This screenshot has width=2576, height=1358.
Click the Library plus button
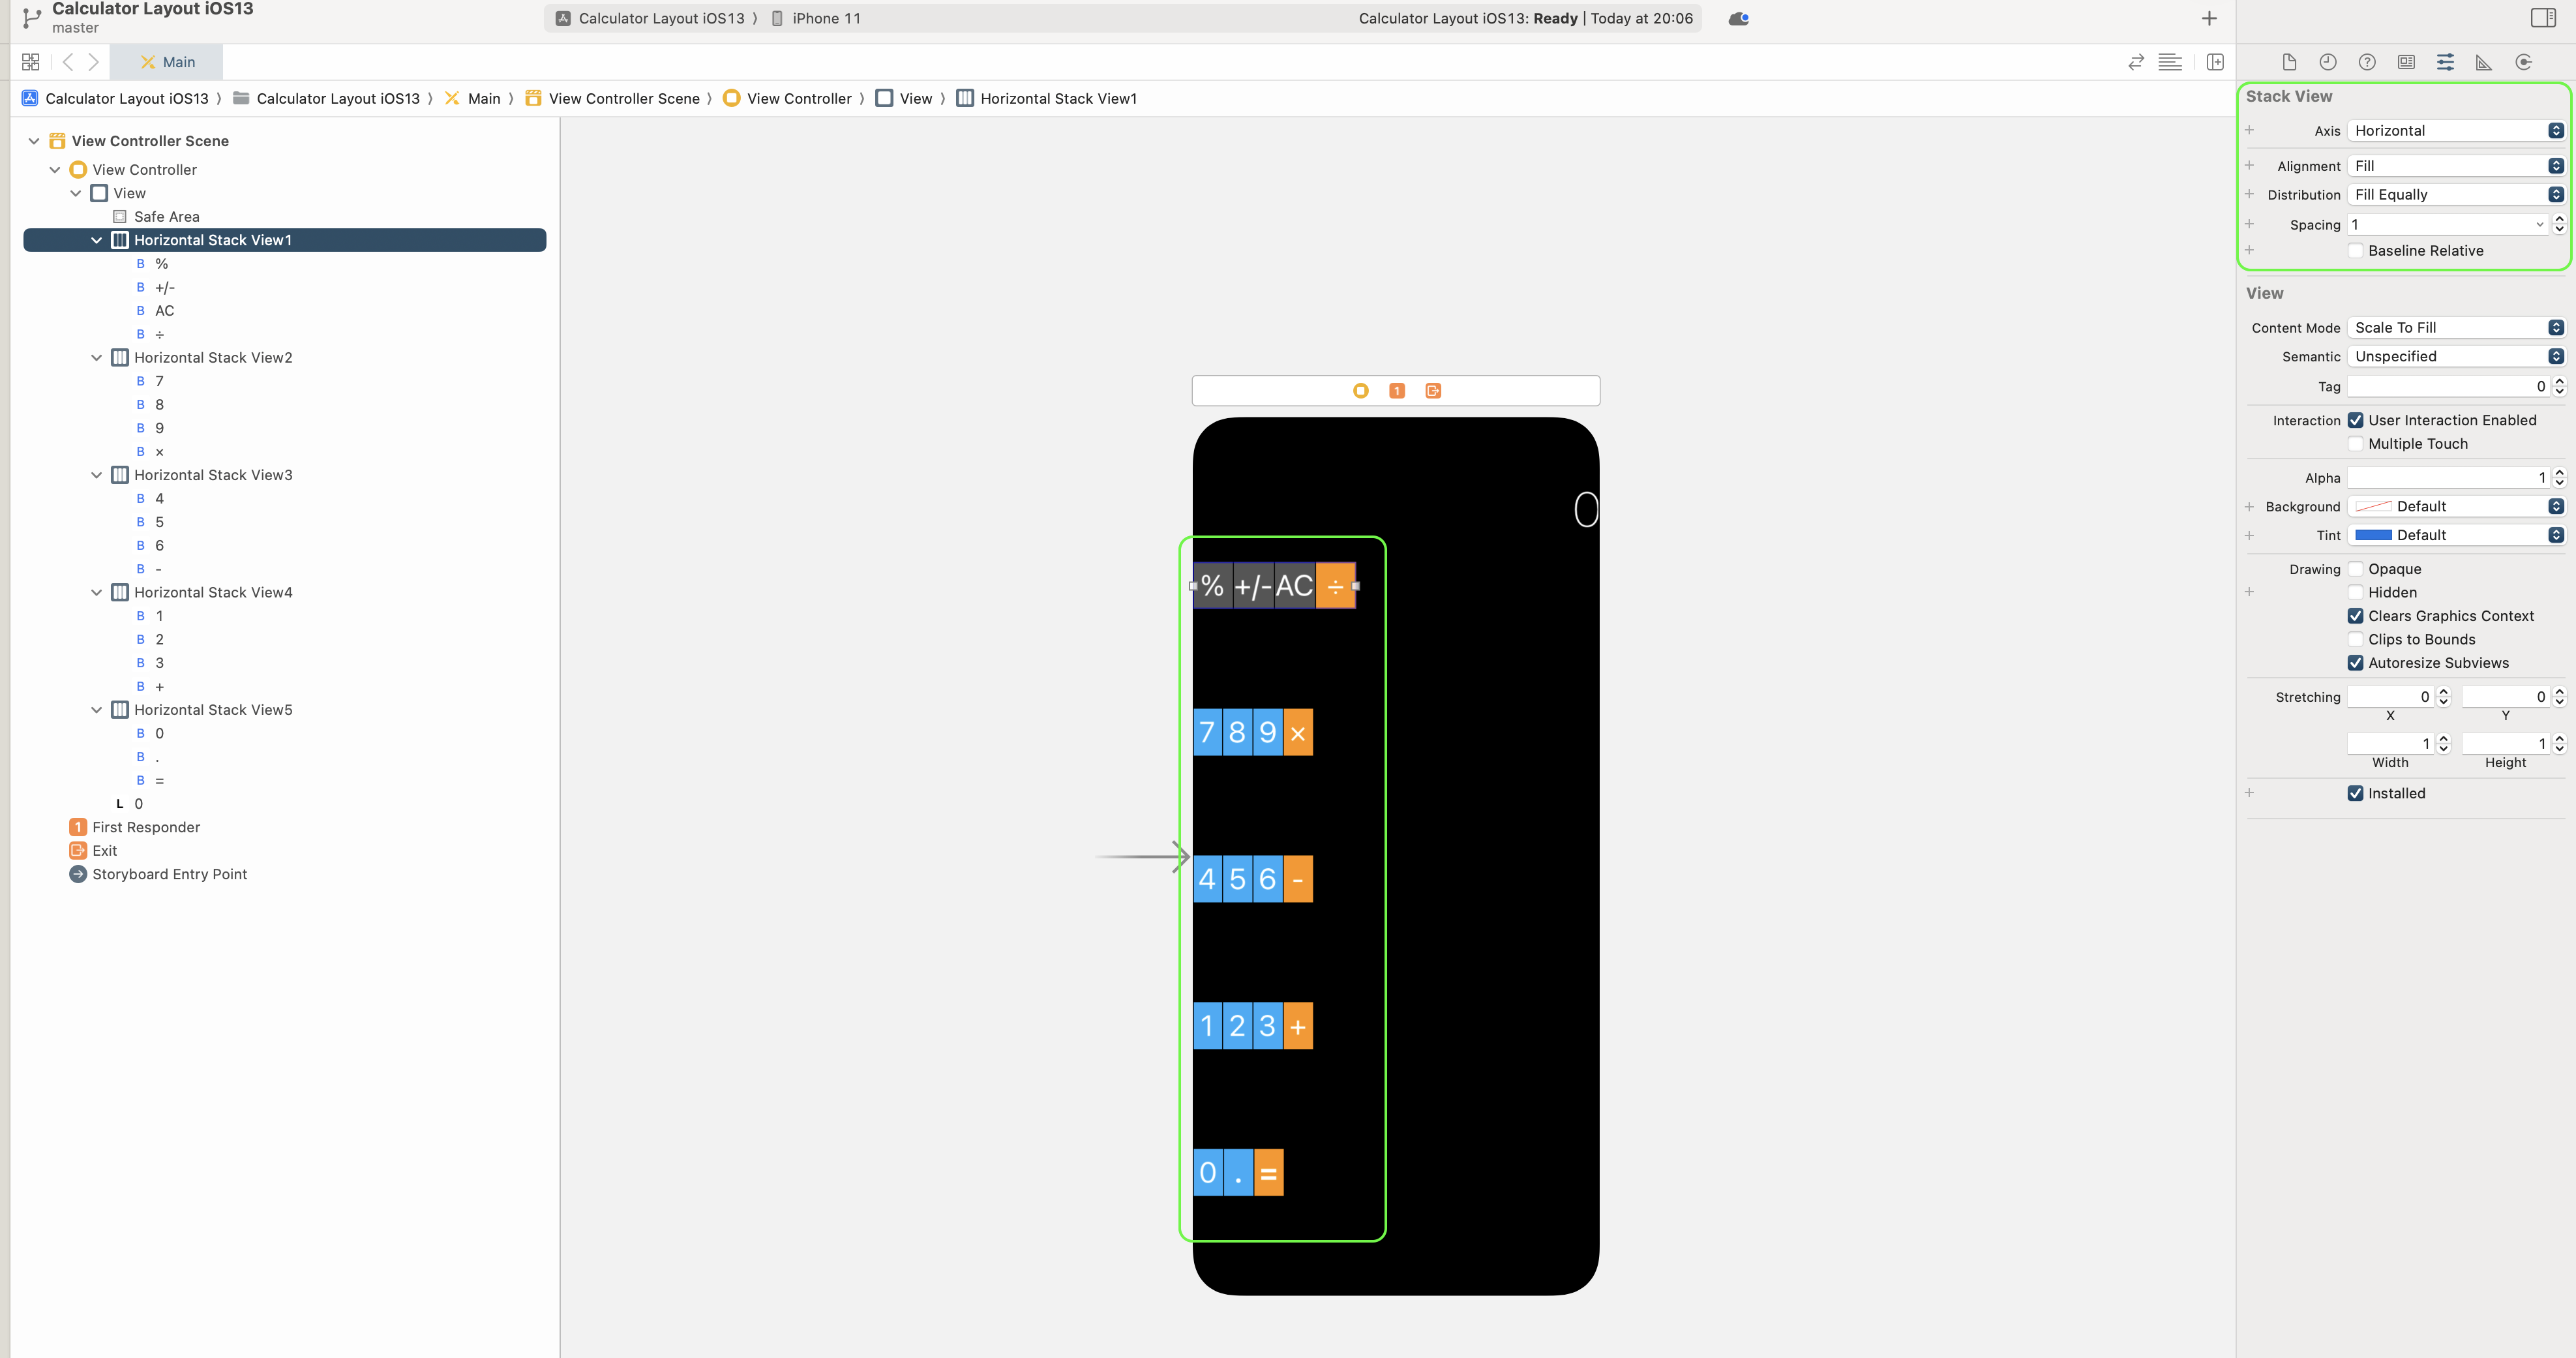[2210, 18]
